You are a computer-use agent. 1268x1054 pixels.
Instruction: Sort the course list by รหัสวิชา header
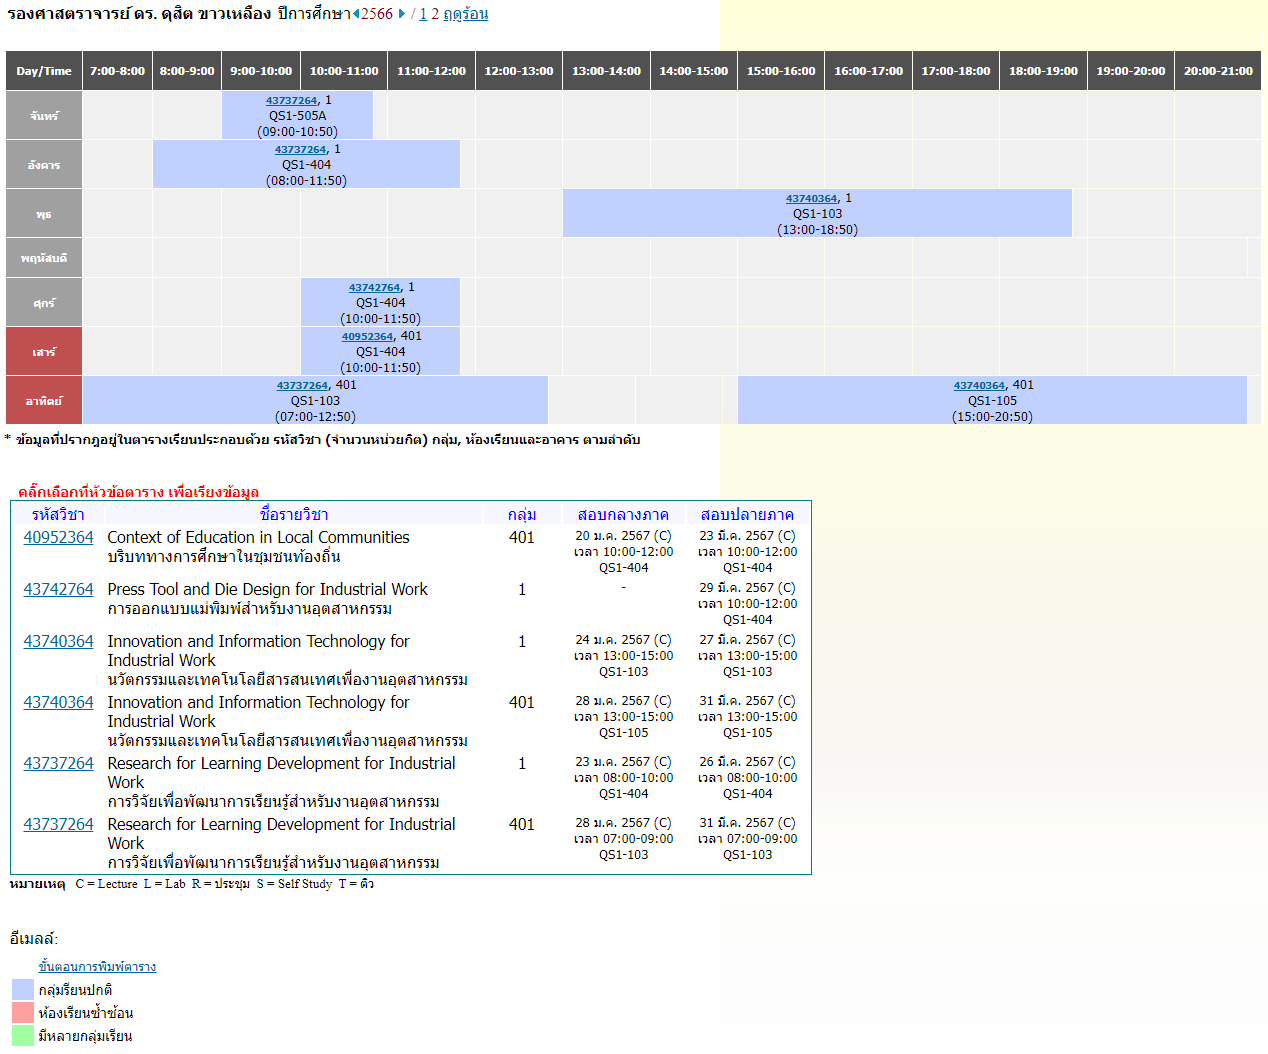58,514
